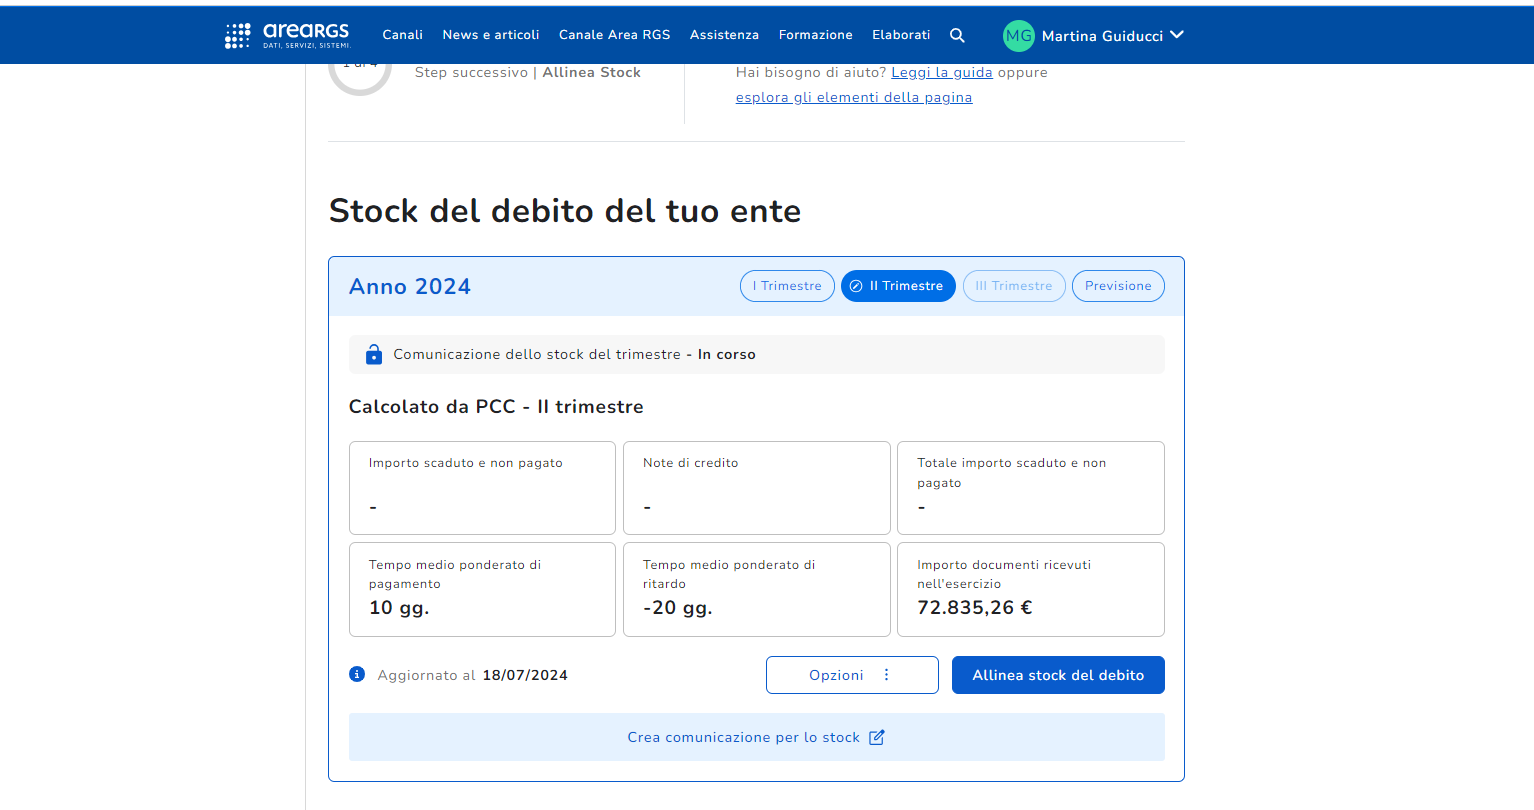Open the Canali menu
The width and height of the screenshot is (1534, 810).
pos(403,35)
